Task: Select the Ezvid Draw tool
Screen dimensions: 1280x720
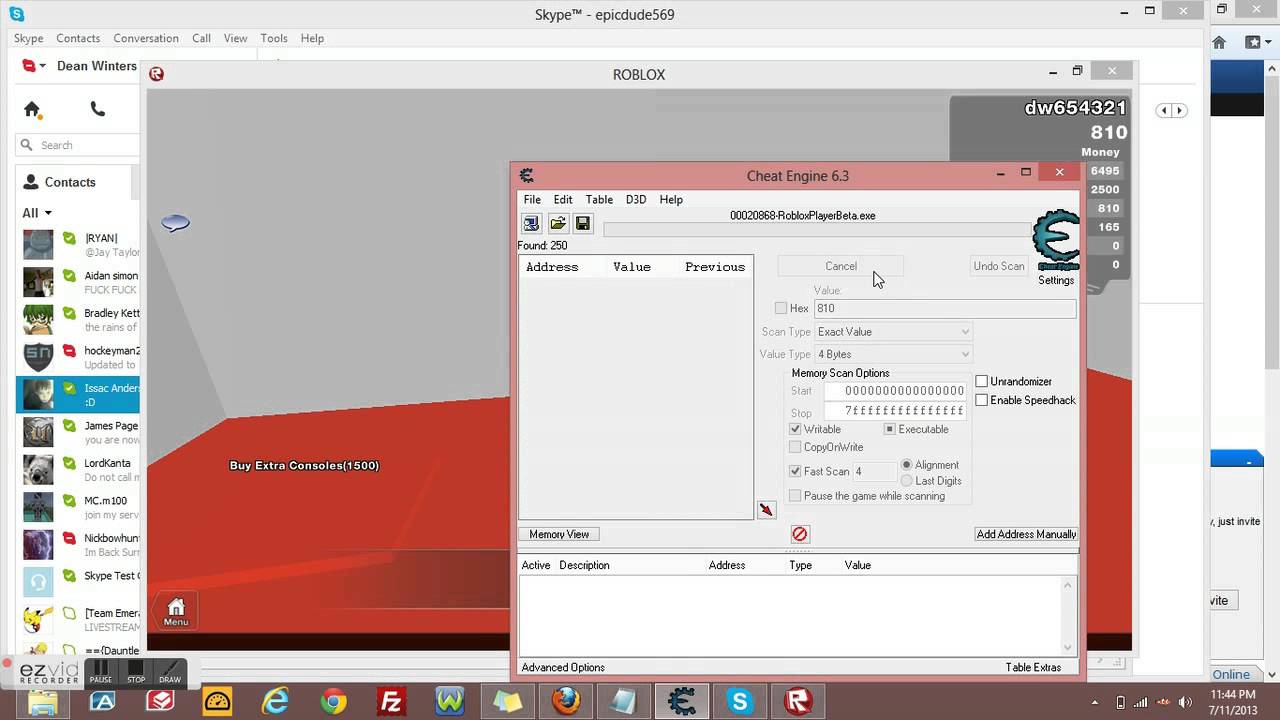Action: tap(170, 671)
